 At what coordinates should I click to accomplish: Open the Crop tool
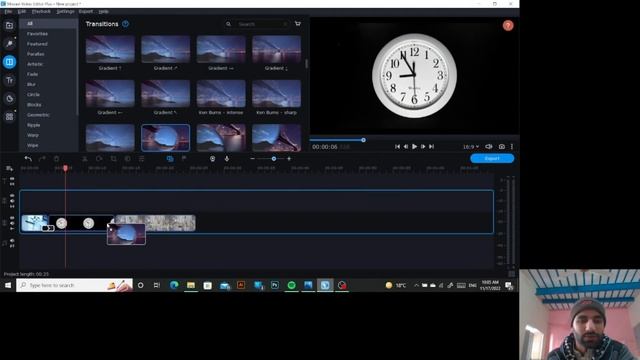pyautogui.click(x=113, y=158)
